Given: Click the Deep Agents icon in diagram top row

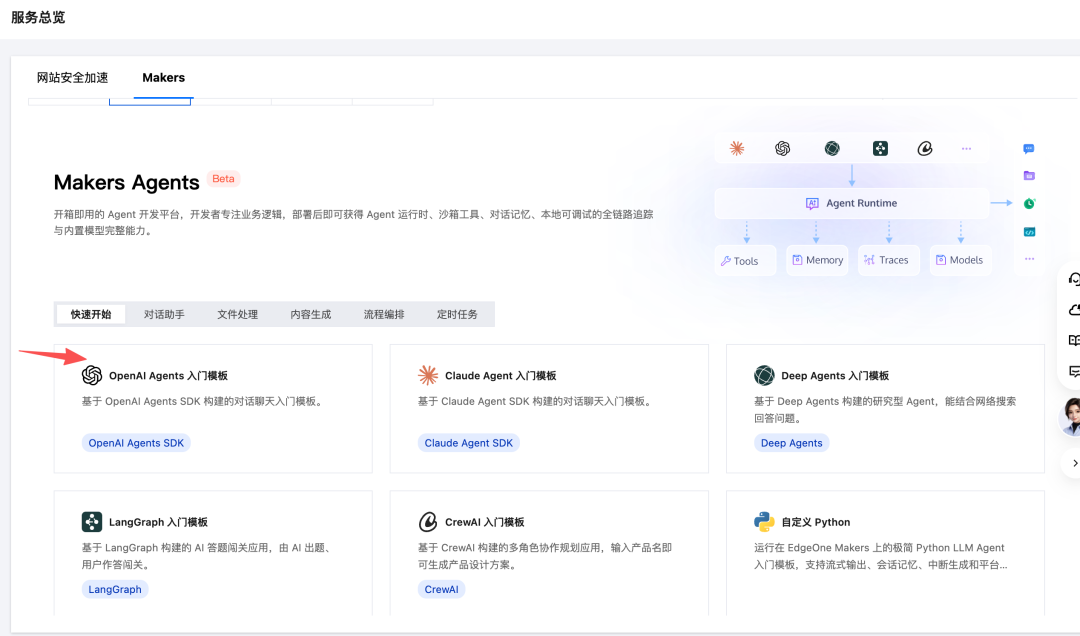Looking at the screenshot, I should (832, 148).
